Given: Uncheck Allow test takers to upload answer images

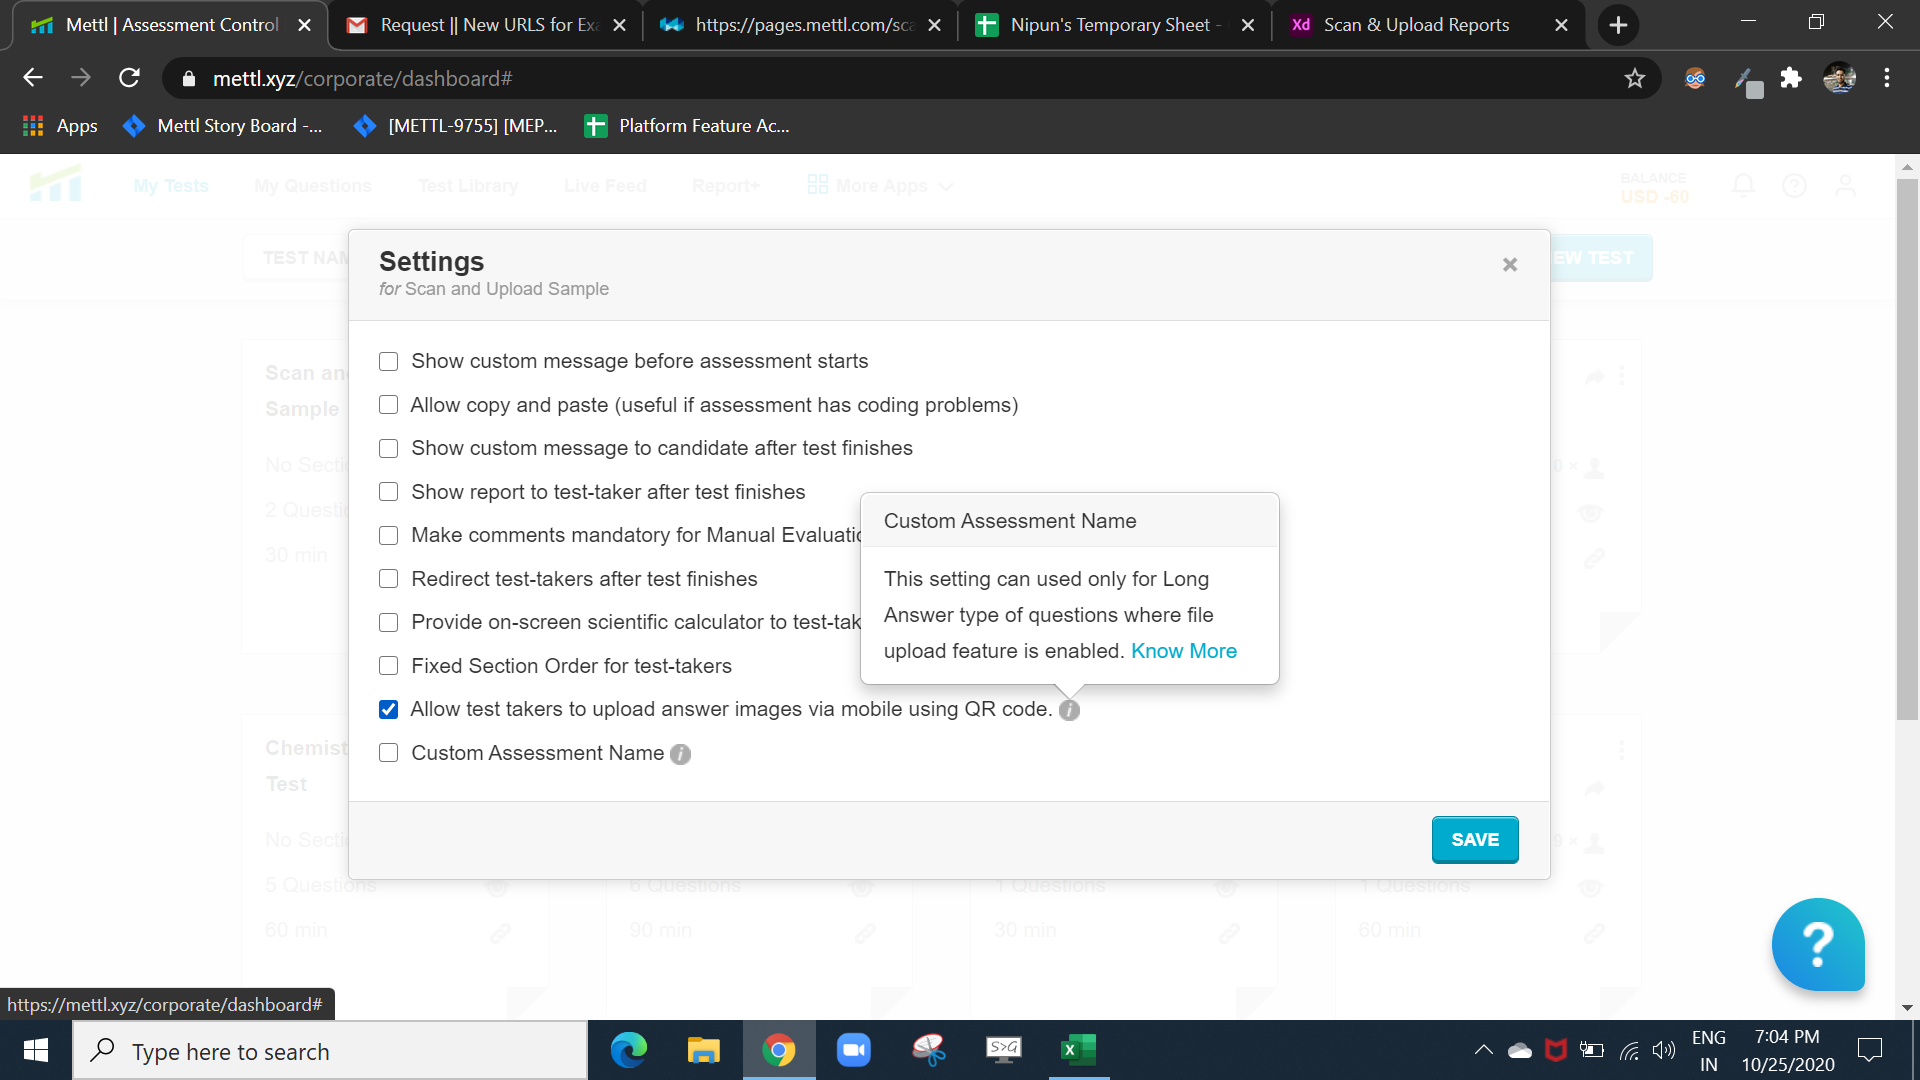Looking at the screenshot, I should point(388,709).
